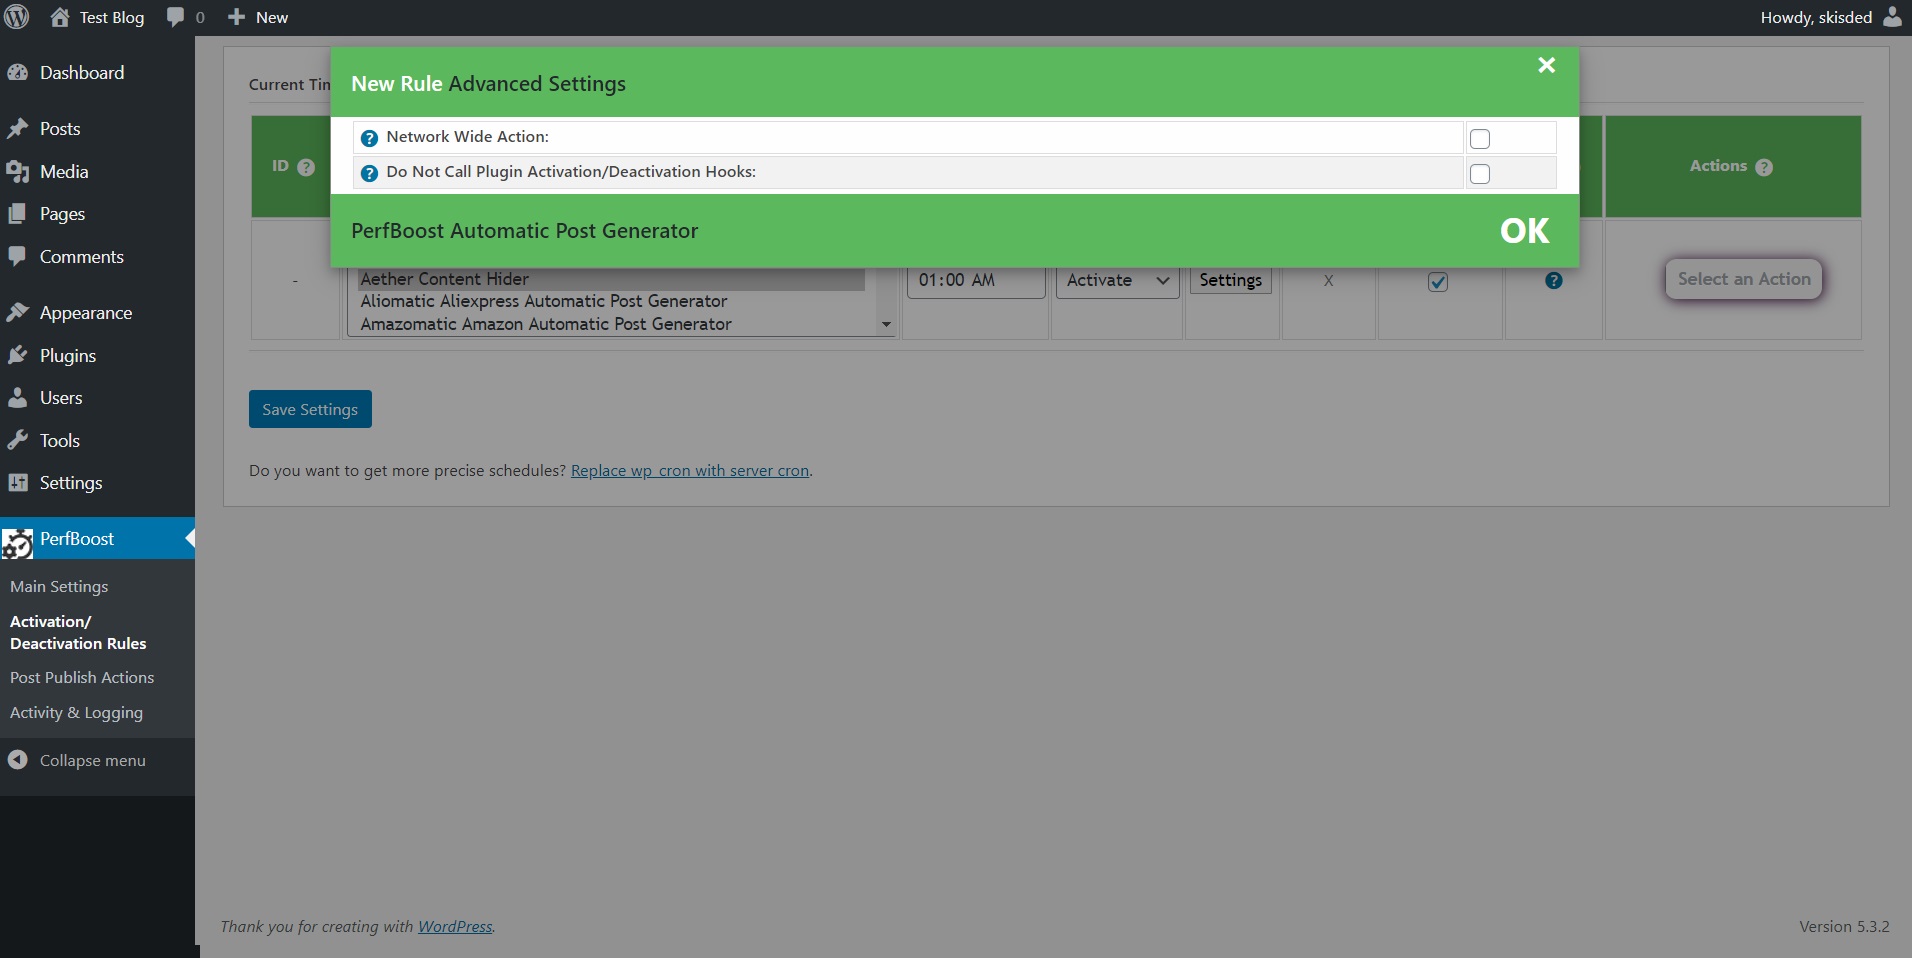
Task: Click the X delete mark in rule row
Action: 1329,281
